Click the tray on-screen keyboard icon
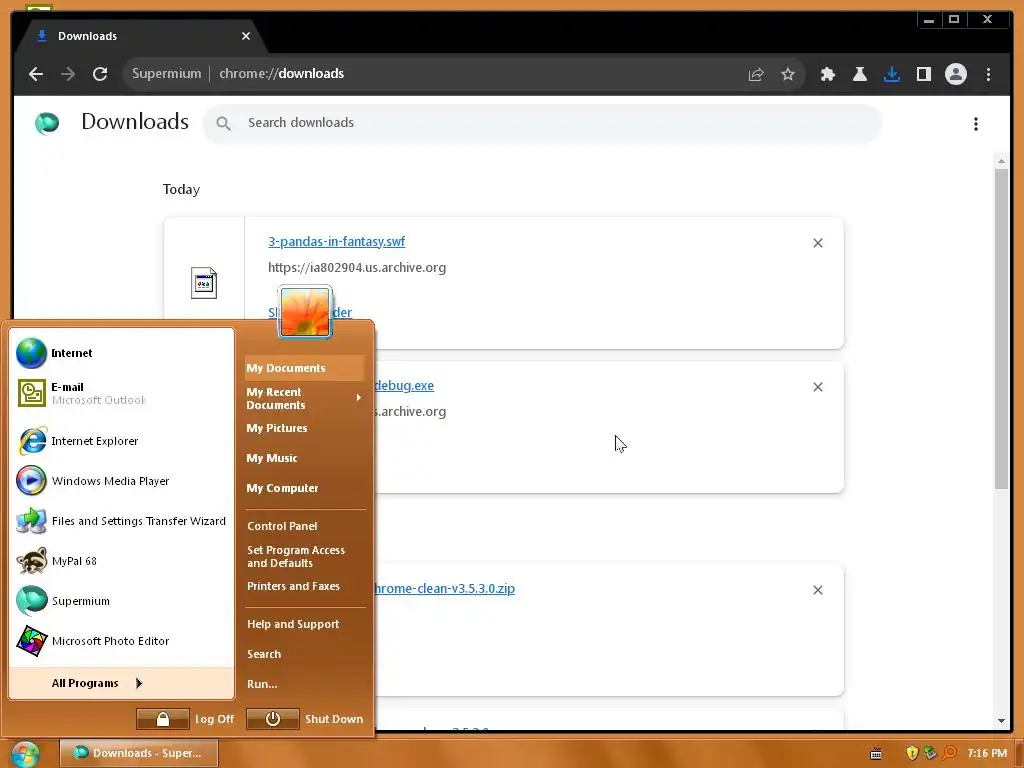Screen dimensions: 1024x768 (876, 754)
